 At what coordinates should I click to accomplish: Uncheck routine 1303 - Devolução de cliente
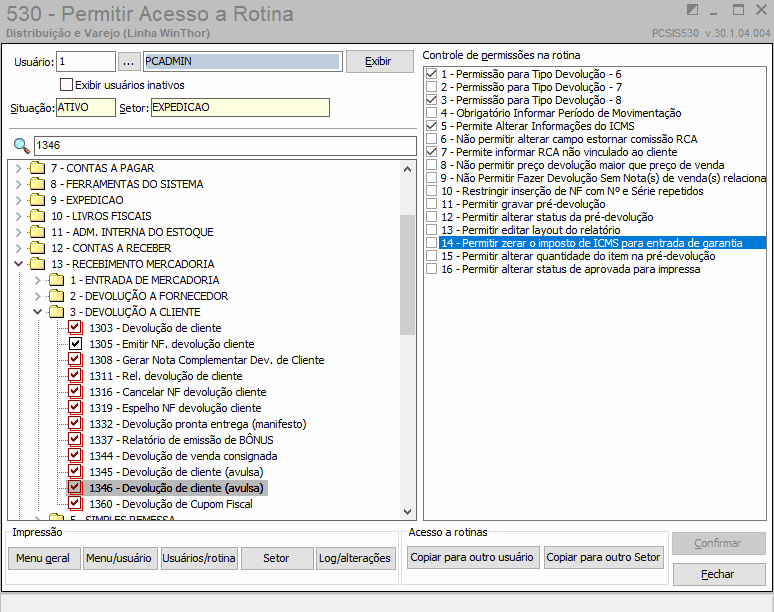[x=75, y=328]
